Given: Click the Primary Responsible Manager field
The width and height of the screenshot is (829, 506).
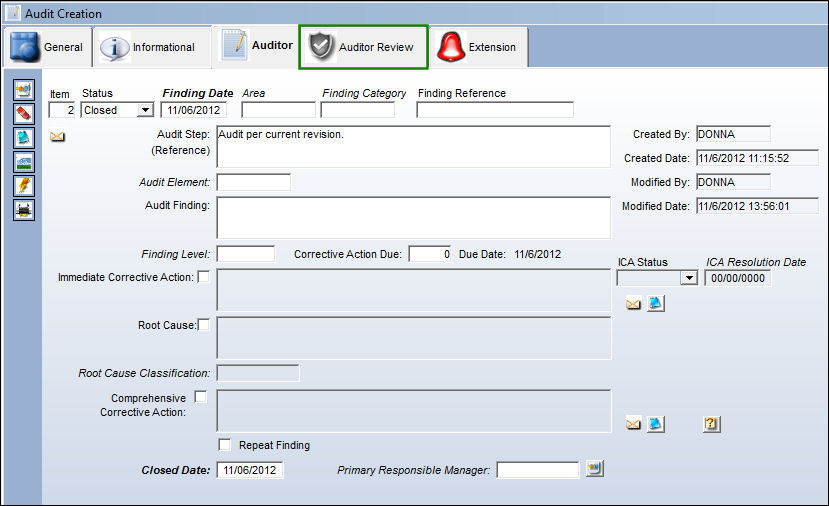Looking at the screenshot, I should click(538, 470).
